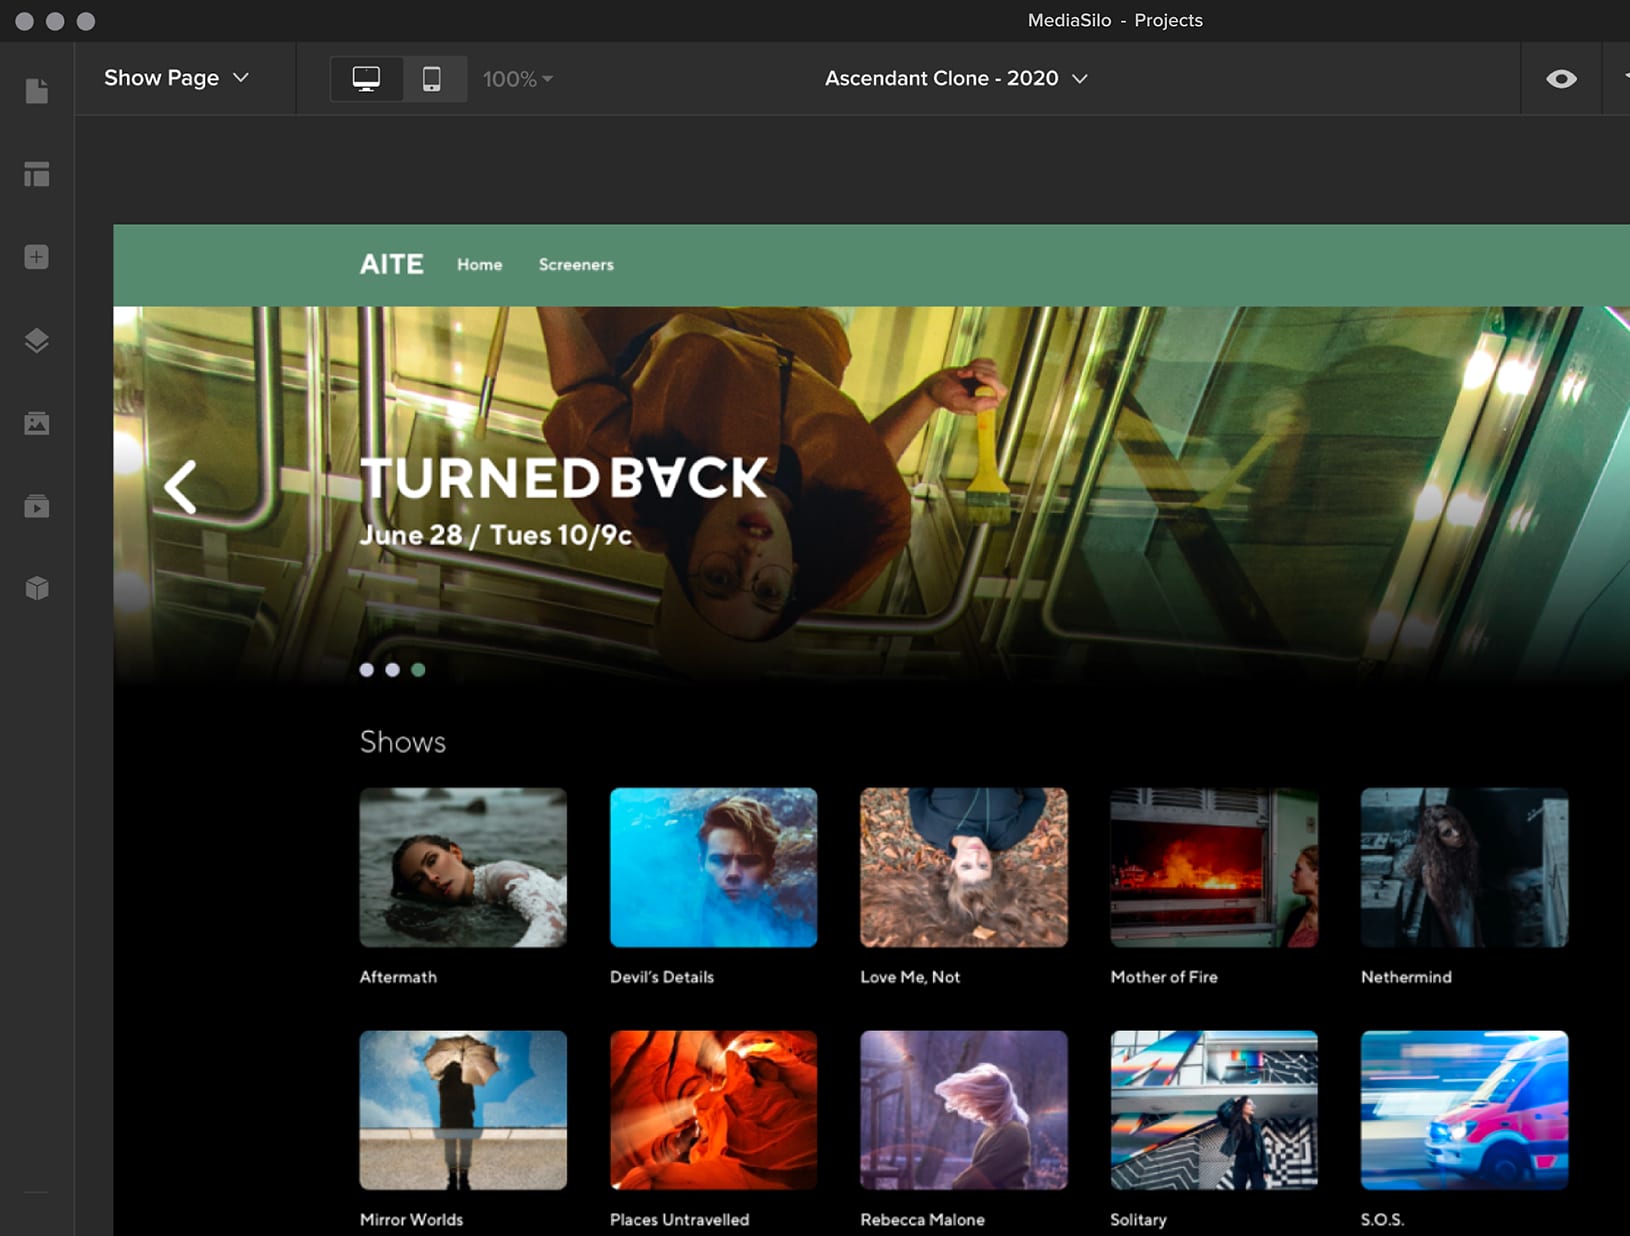Go to the Home nav item

tap(480, 265)
